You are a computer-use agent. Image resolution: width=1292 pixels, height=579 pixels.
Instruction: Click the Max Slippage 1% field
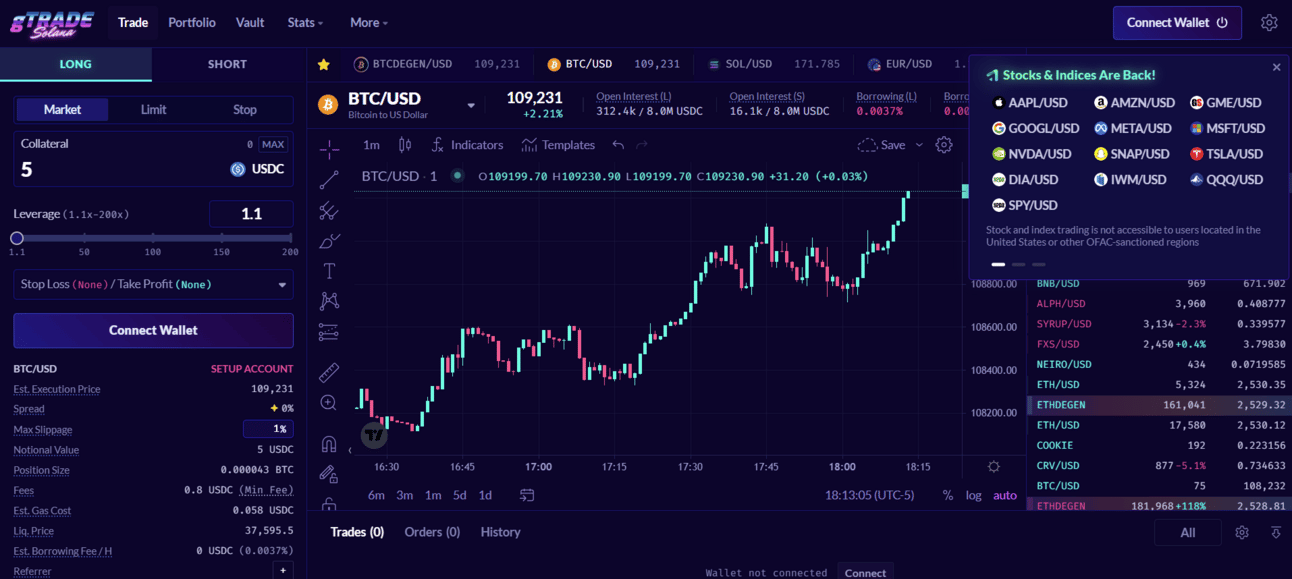268,429
